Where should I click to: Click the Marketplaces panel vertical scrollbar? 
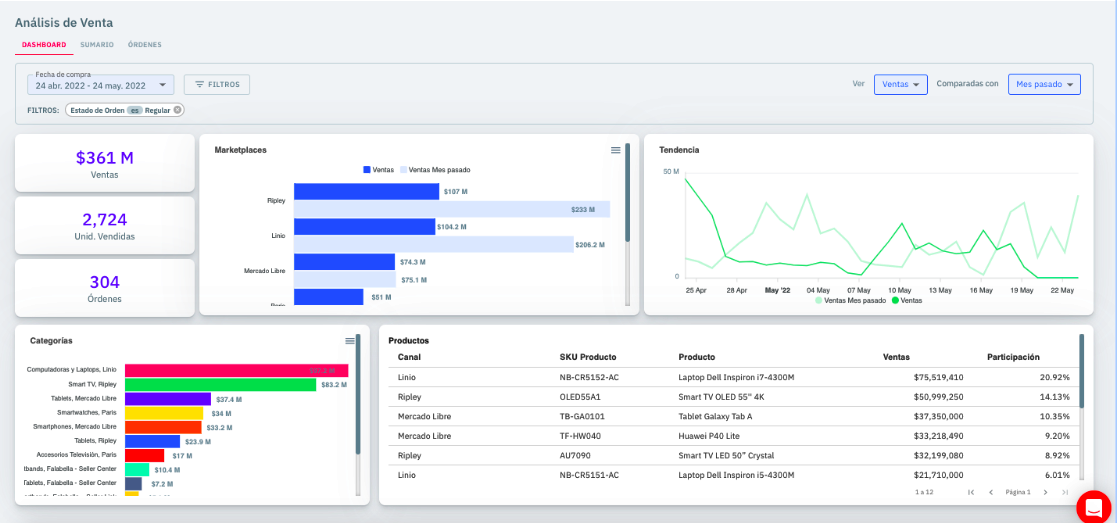click(x=628, y=192)
